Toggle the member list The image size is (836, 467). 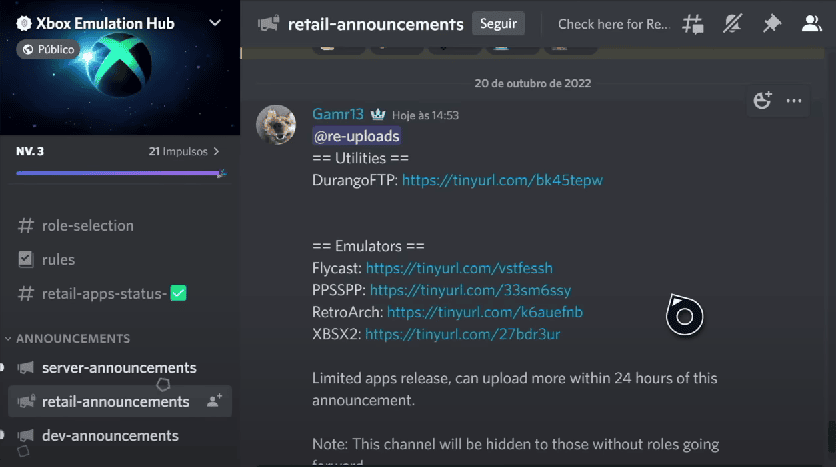click(811, 24)
